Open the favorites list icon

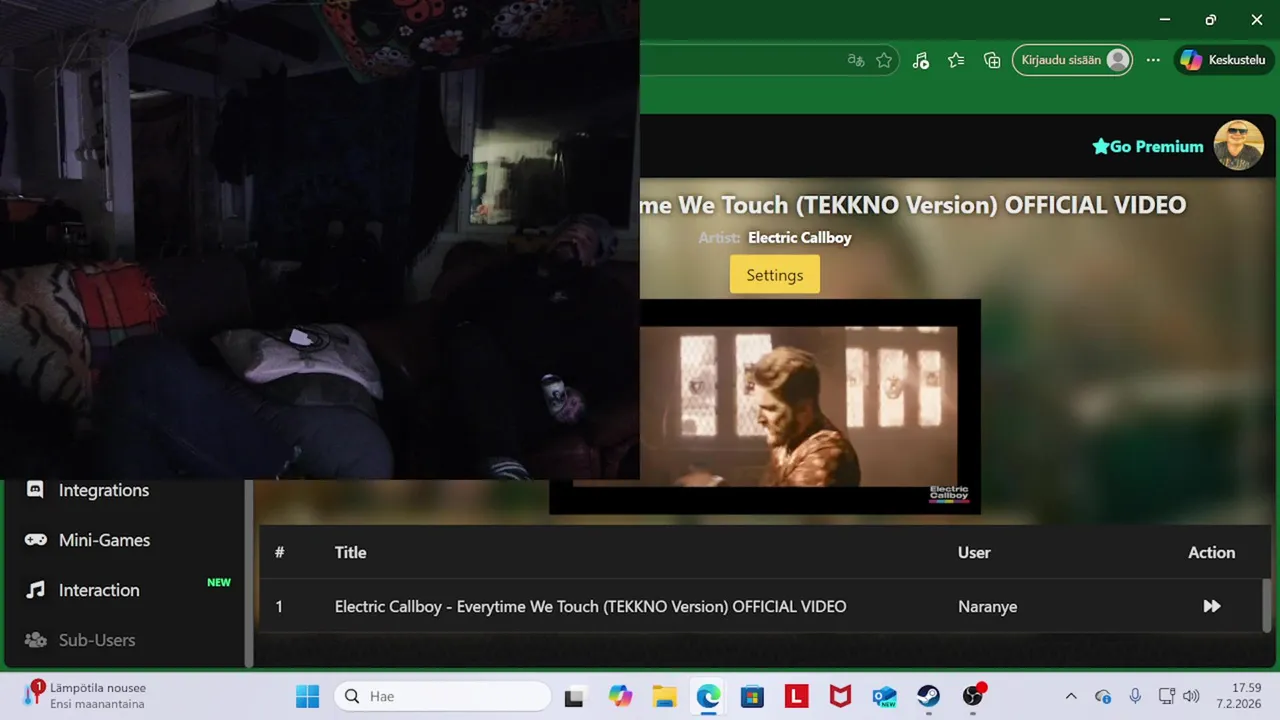[x=956, y=60]
